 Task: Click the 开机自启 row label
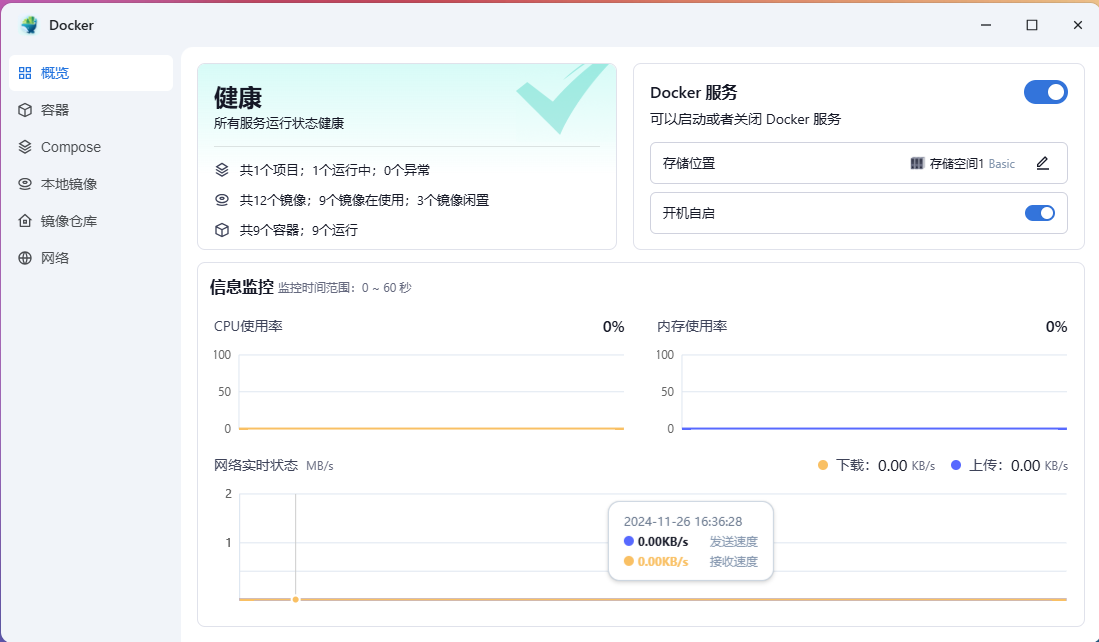coord(688,213)
